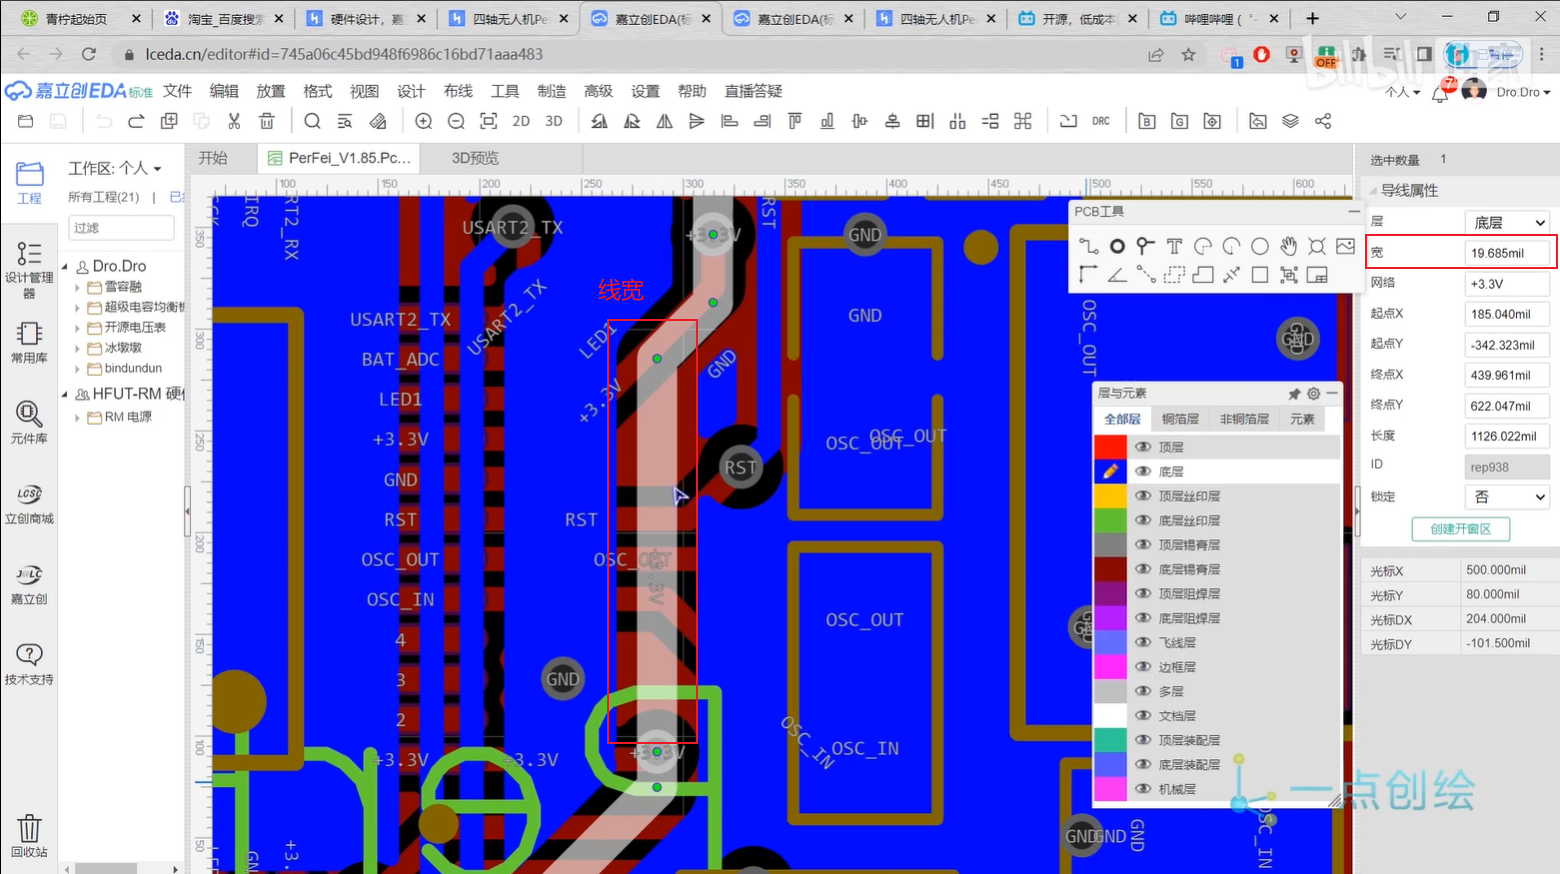Image resolution: width=1560 pixels, height=874 pixels.
Task: Toggle visibility eye of 多层
Action: (1143, 691)
